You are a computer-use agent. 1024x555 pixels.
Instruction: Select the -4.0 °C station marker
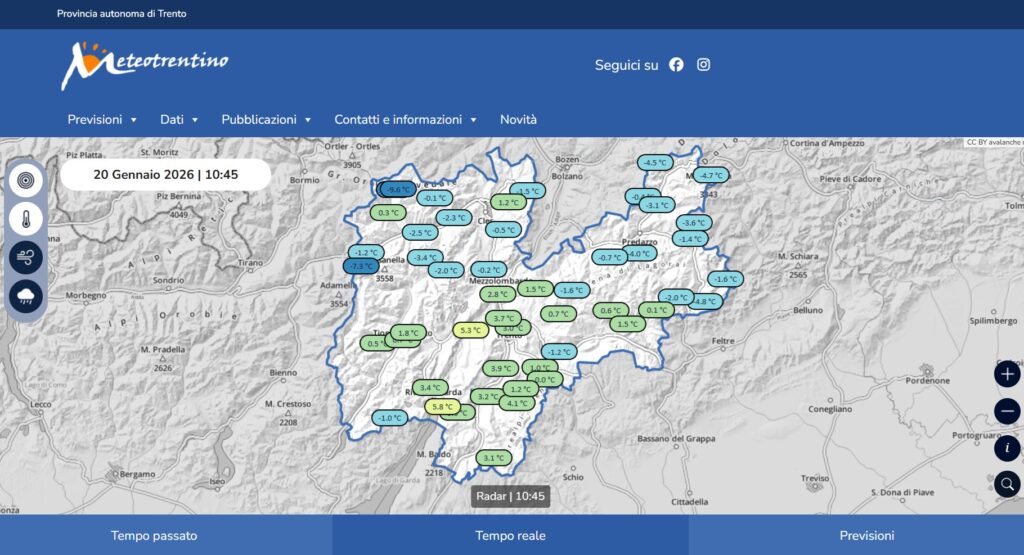click(639, 253)
